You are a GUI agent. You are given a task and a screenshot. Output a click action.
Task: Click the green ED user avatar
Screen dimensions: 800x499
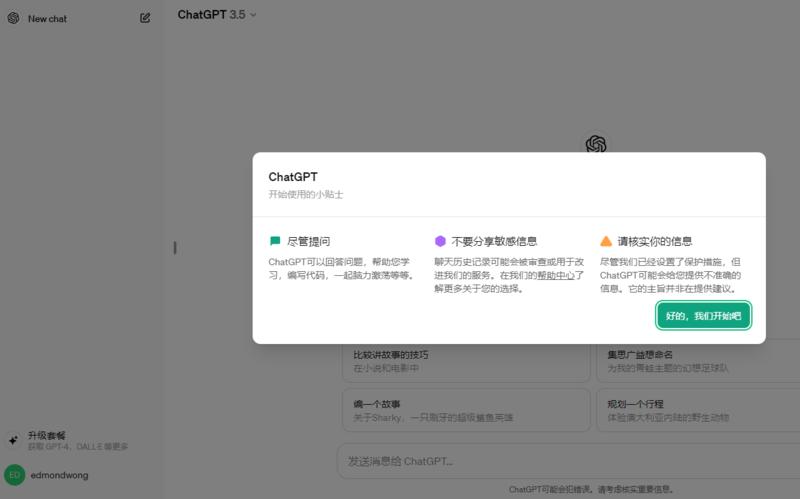coord(14,475)
